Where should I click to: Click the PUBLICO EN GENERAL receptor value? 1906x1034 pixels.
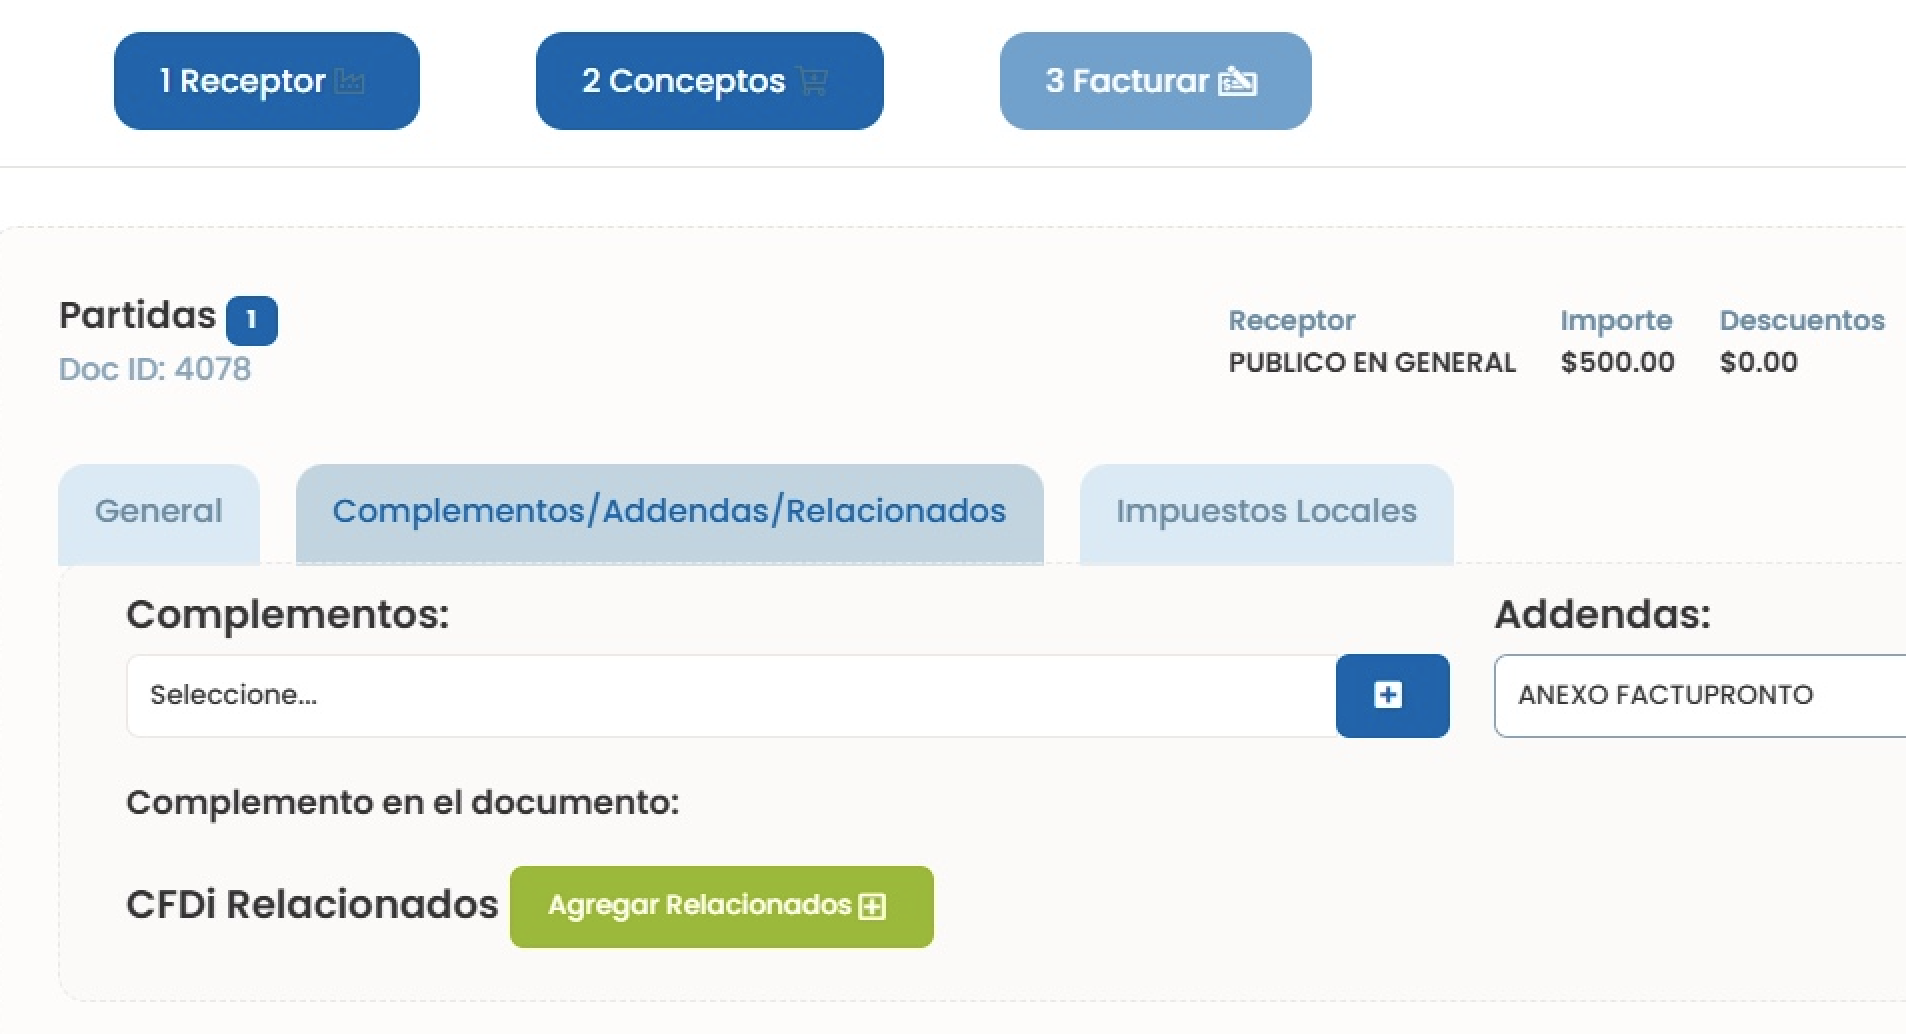[x=1372, y=362]
